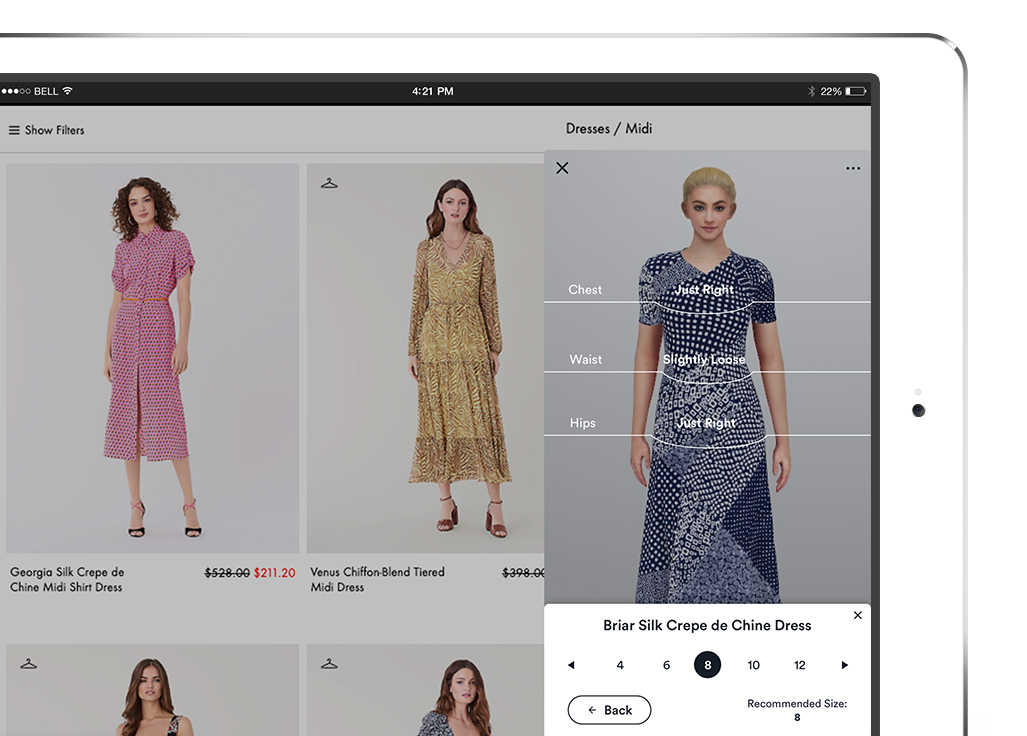The width and height of the screenshot is (1027, 736).
Task: Tap hanger icon on Venus Chiffon-Blend dress
Action: click(x=329, y=183)
